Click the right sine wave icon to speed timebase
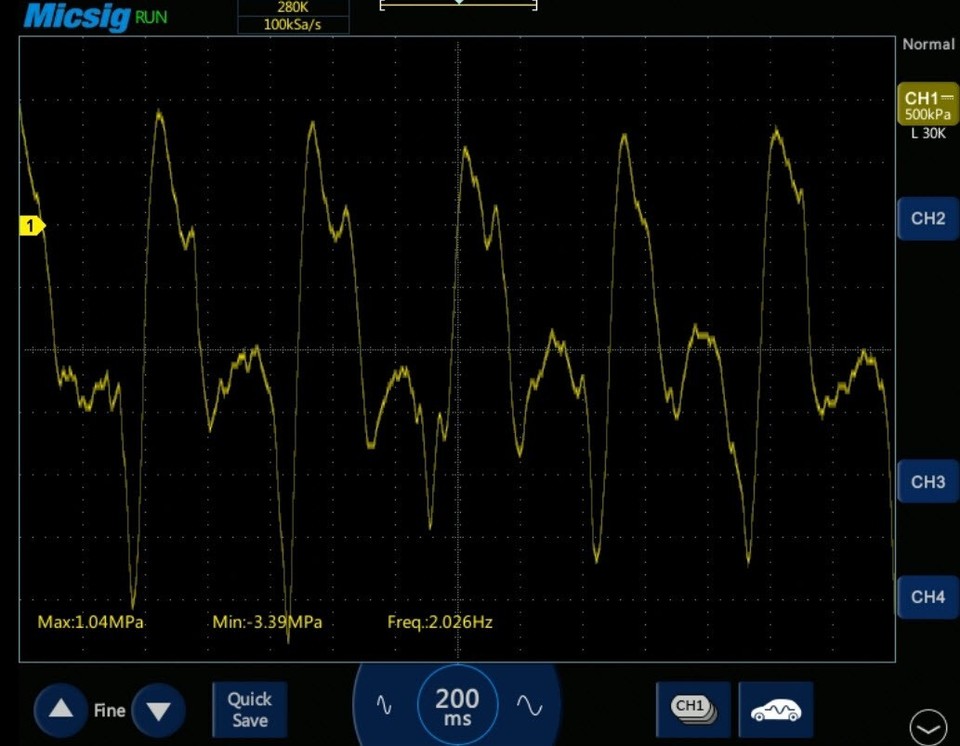 (530, 705)
